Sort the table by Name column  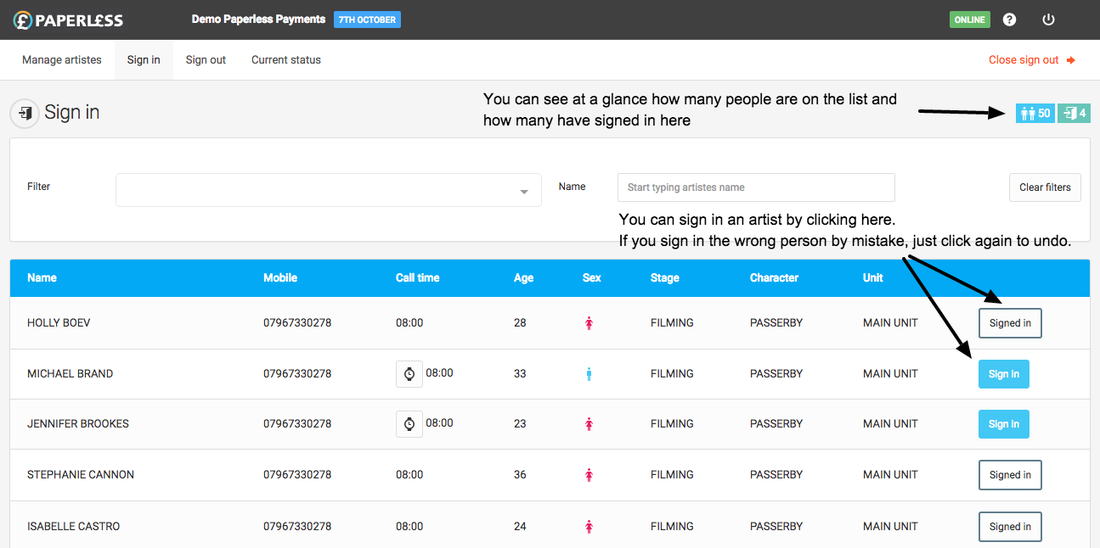[x=42, y=278]
